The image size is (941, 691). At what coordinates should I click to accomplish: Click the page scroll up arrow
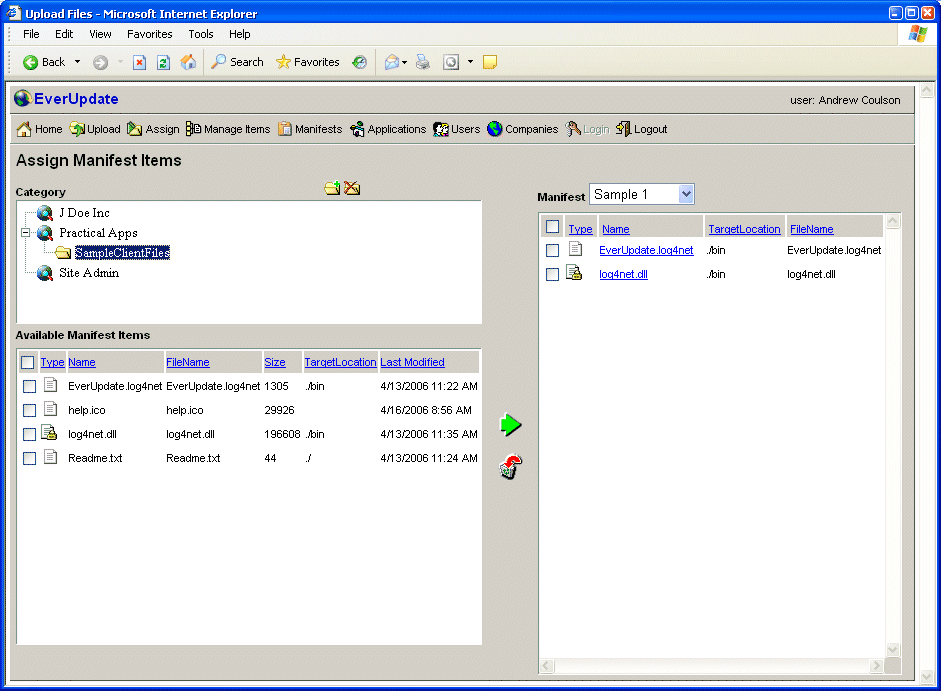(927, 91)
